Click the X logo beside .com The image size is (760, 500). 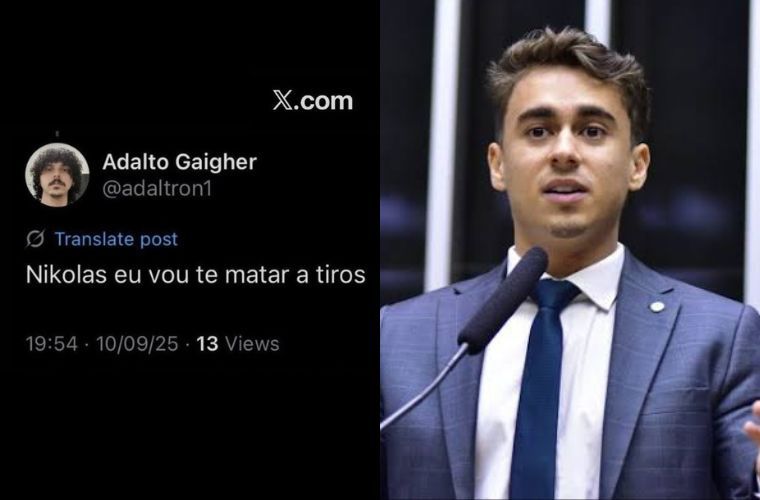coord(283,100)
